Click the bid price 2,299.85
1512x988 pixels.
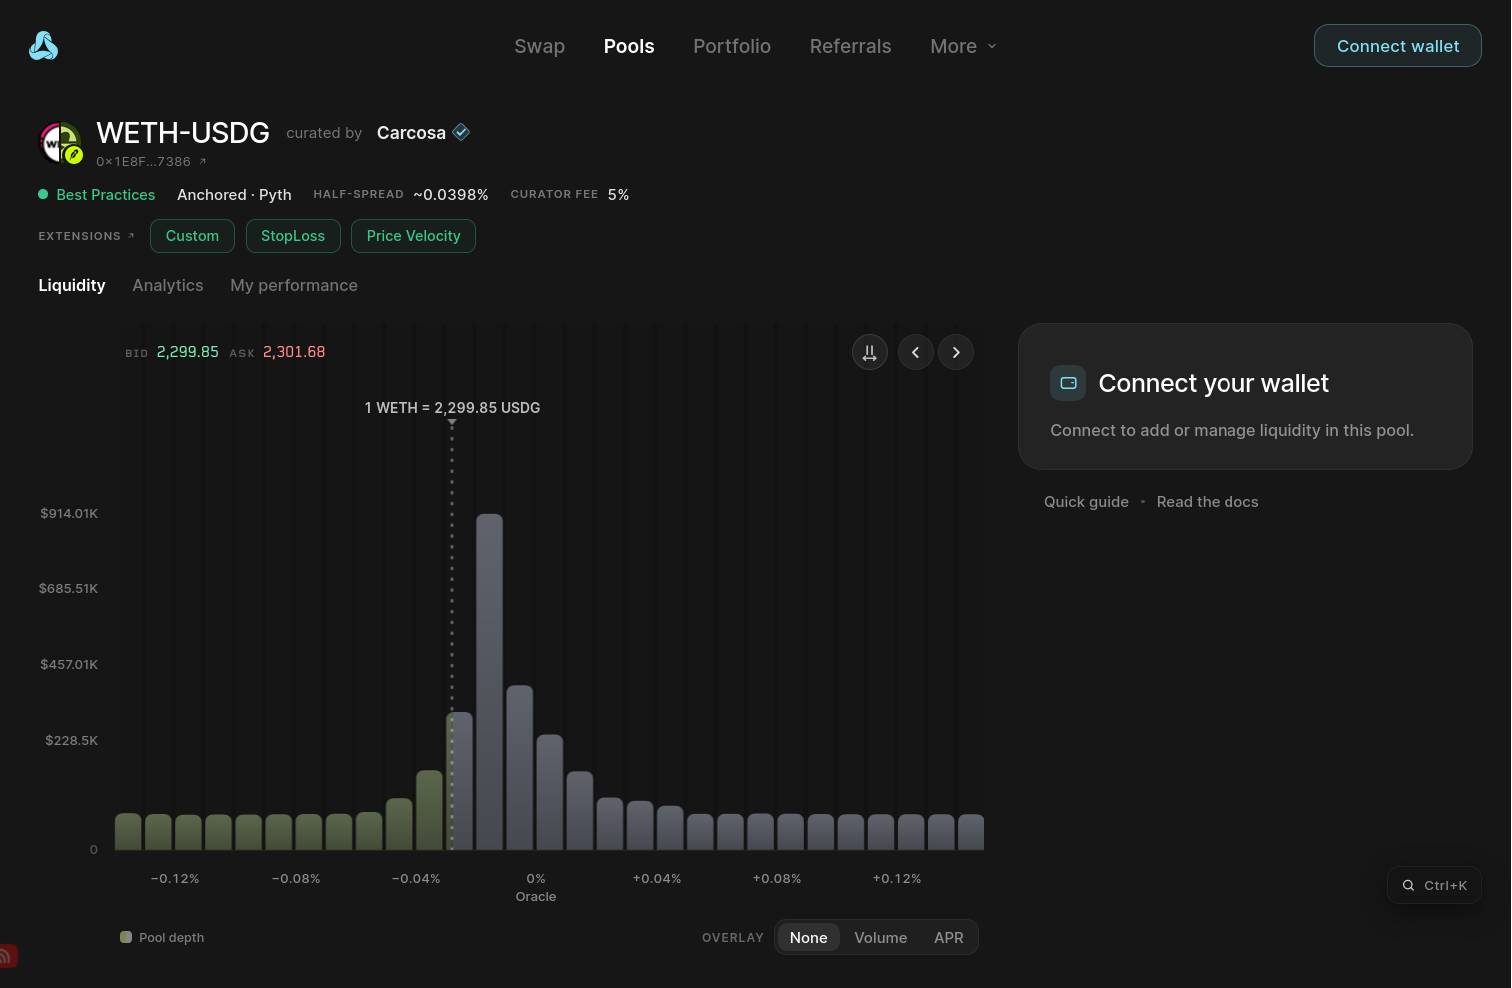pos(188,352)
